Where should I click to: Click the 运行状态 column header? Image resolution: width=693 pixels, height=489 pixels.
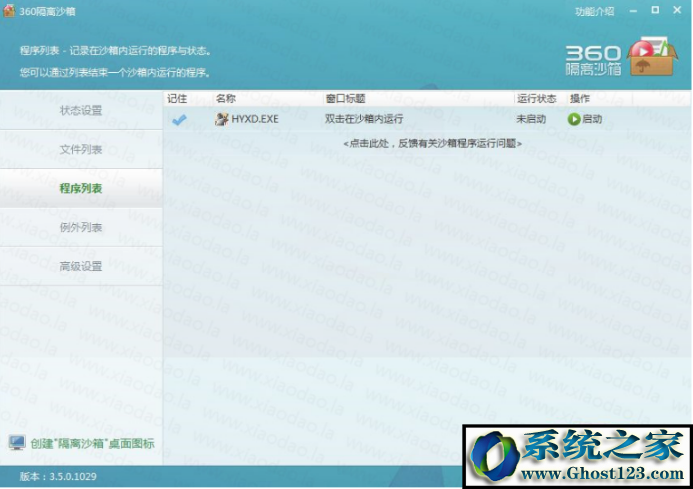pyautogui.click(x=537, y=98)
